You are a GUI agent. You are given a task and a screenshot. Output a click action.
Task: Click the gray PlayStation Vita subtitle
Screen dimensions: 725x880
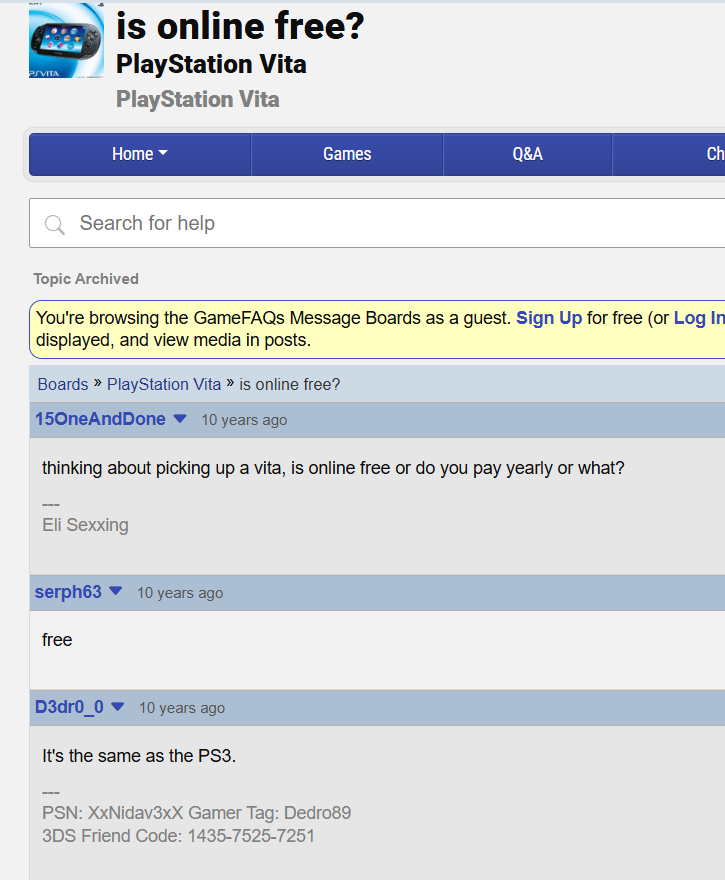(x=198, y=99)
